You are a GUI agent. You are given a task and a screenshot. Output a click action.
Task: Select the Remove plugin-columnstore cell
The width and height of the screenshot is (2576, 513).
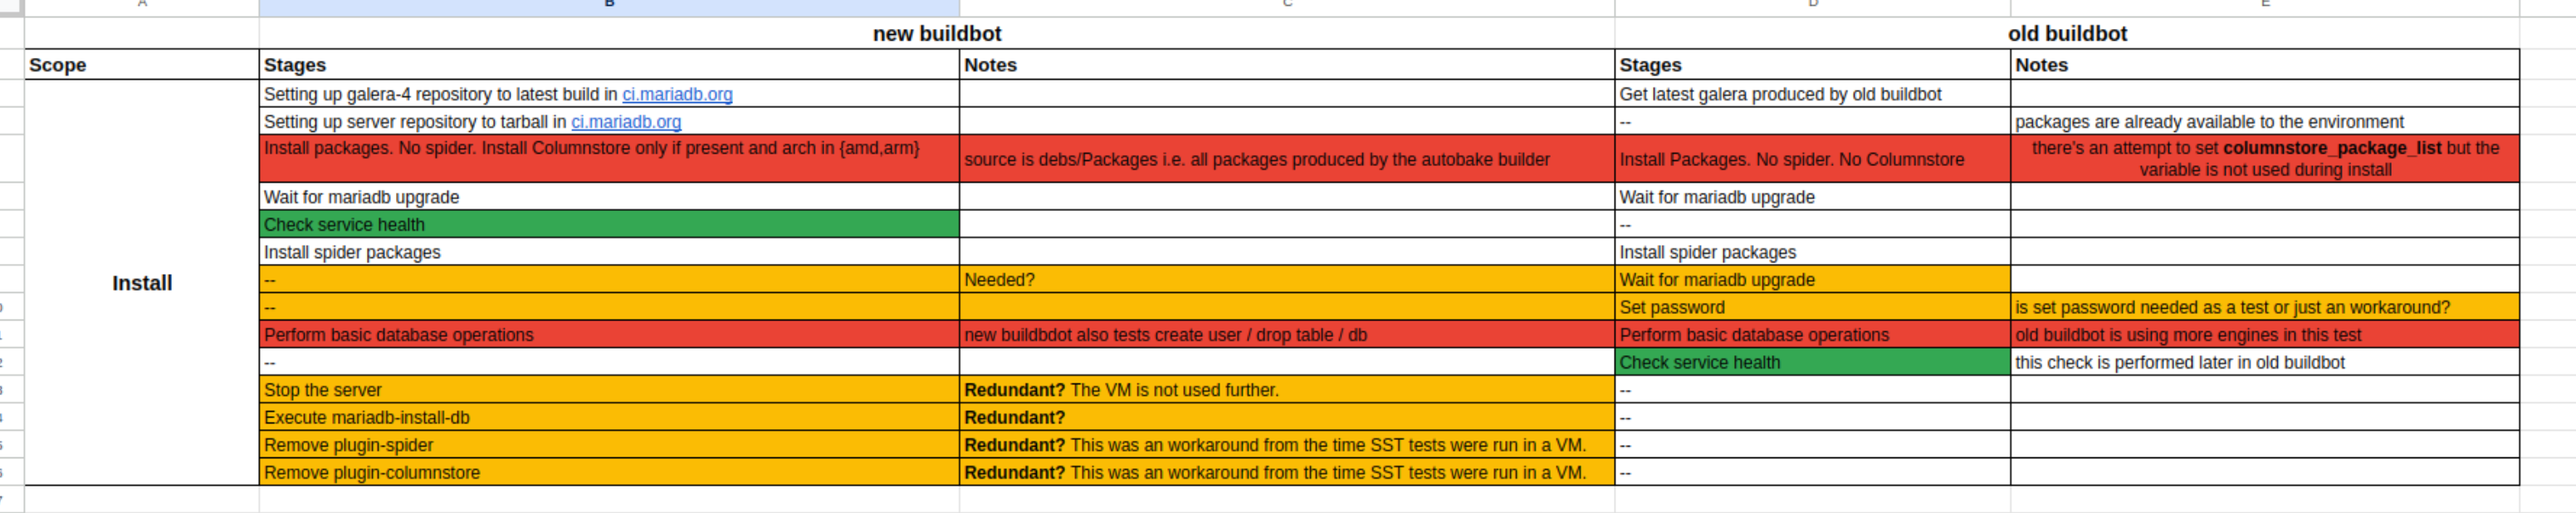609,472
